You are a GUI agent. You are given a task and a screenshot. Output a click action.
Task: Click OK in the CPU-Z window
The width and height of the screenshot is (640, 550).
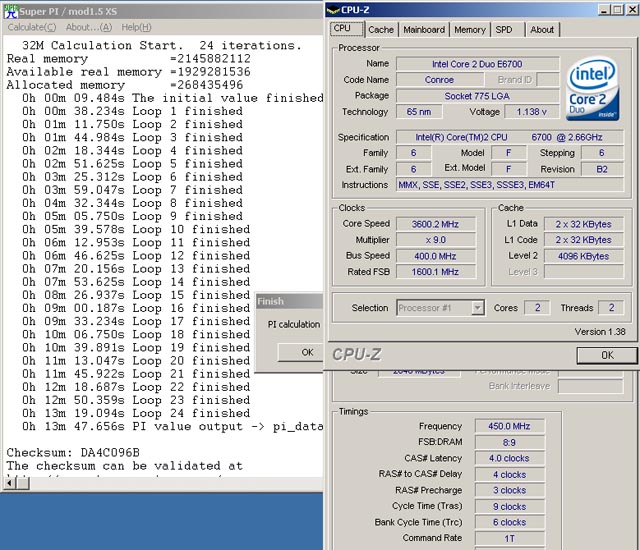tap(607, 355)
